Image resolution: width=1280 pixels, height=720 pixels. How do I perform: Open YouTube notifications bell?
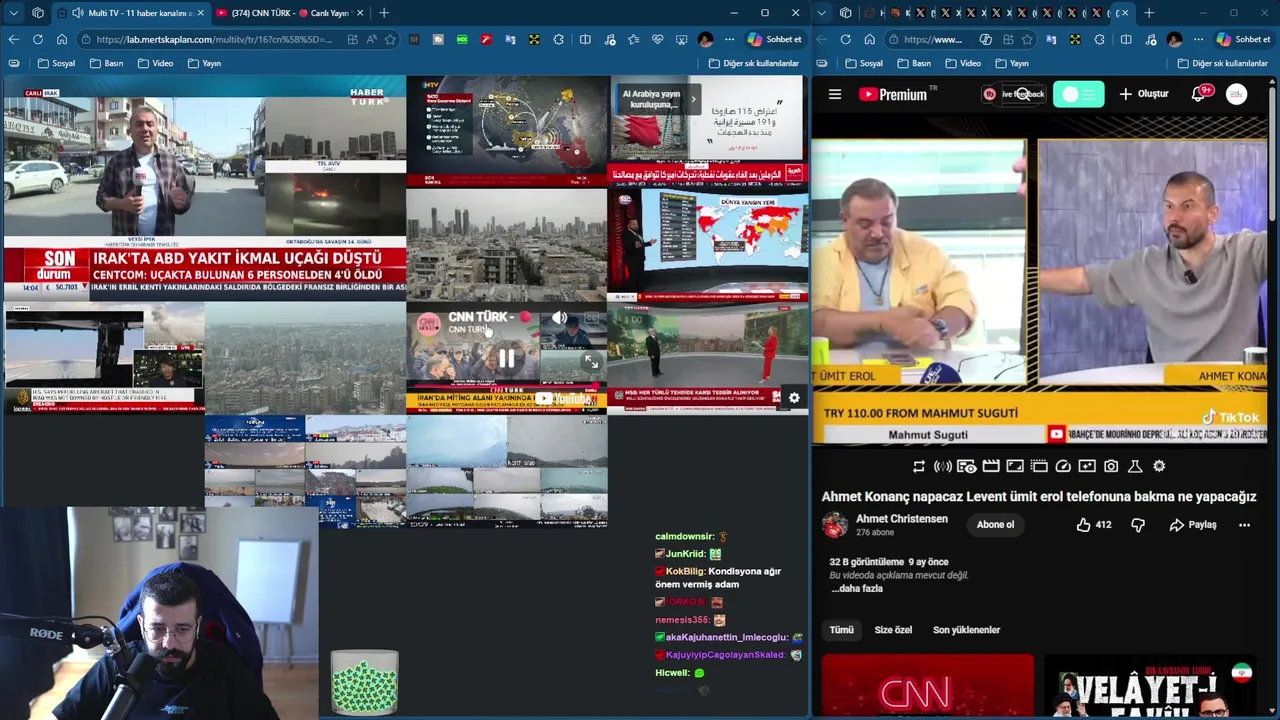pyautogui.click(x=1199, y=94)
